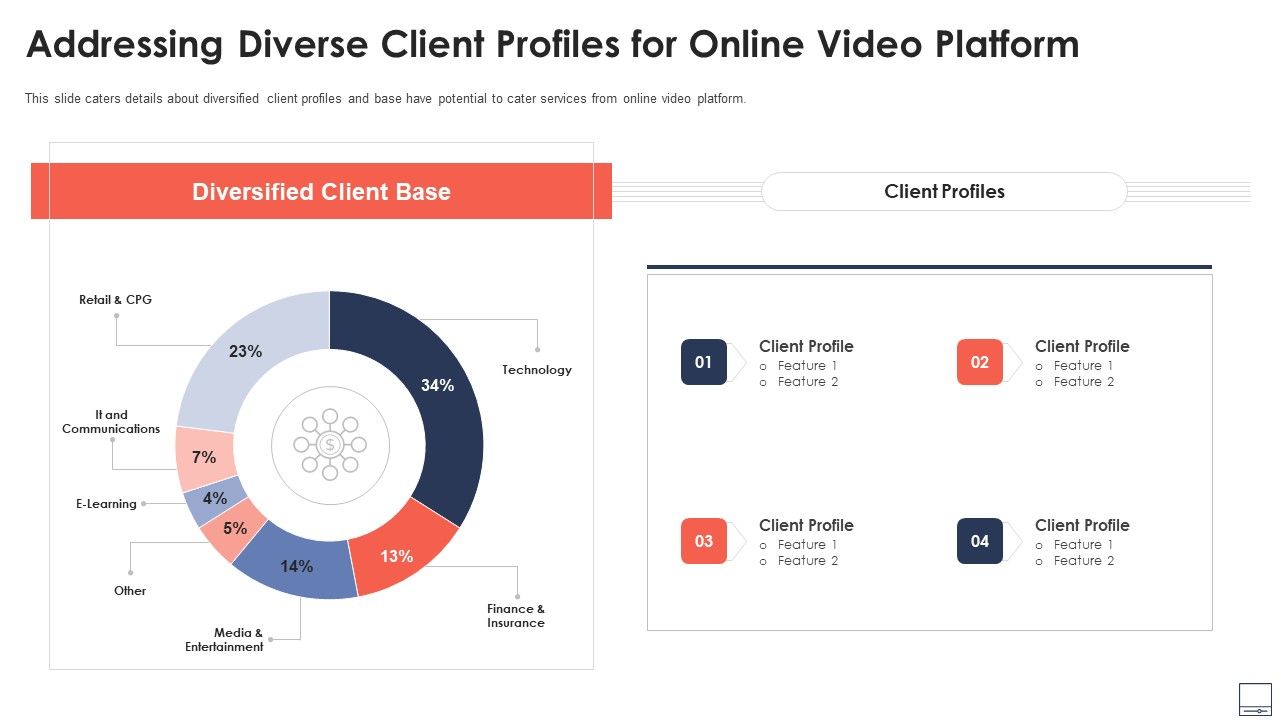
Task: Click the Retail & CPG label
Action: pos(115,300)
